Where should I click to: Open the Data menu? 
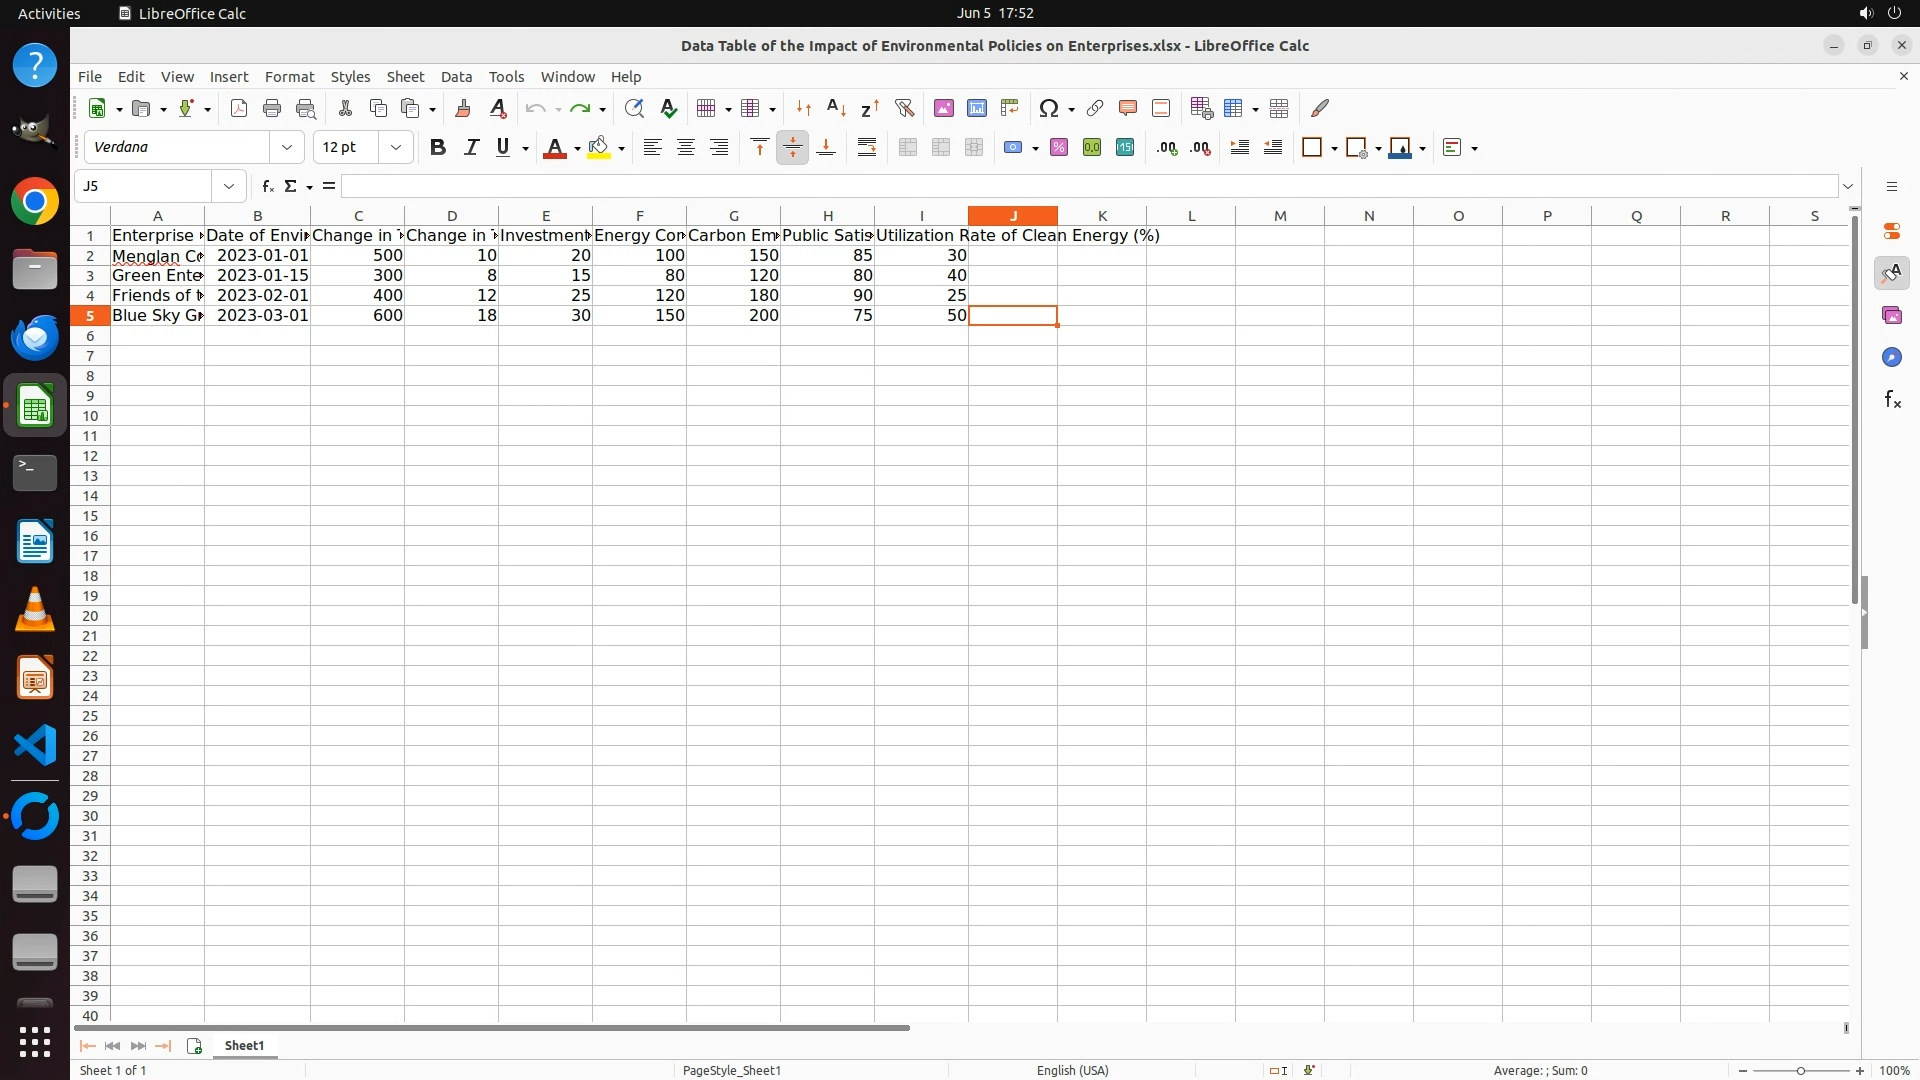pyautogui.click(x=456, y=77)
